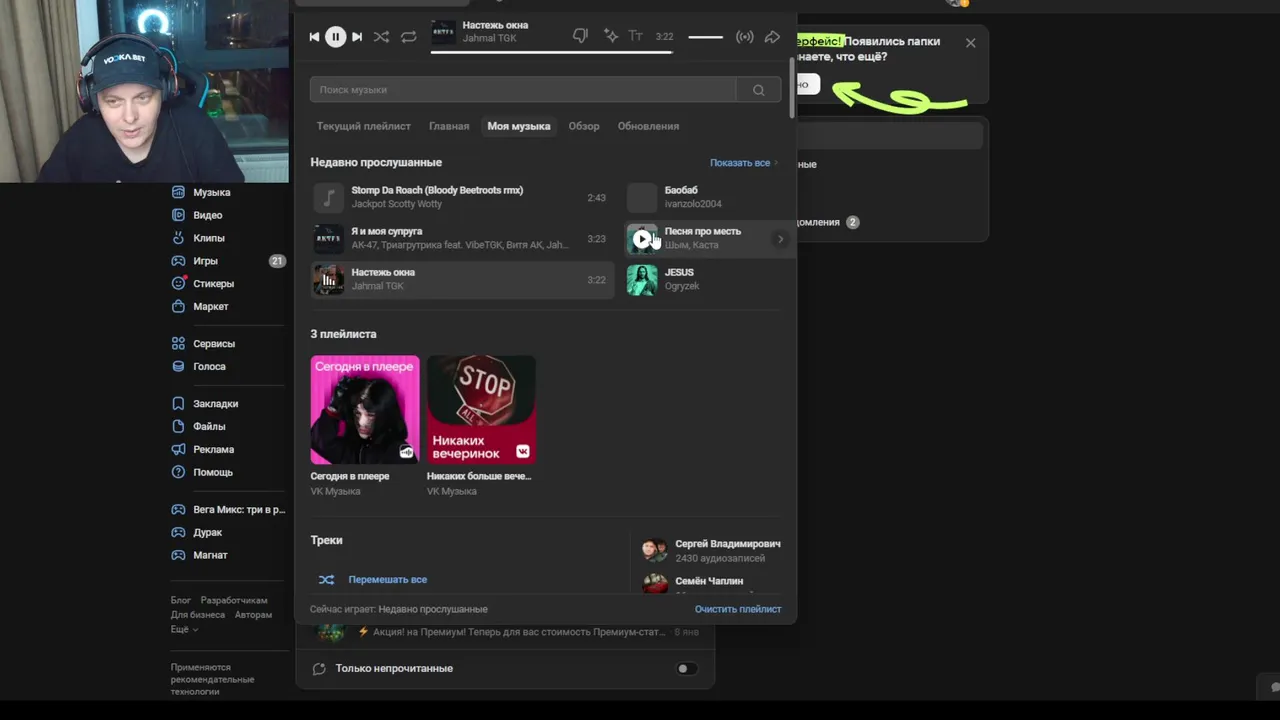This screenshot has width=1280, height=720.
Task: Open the Обзор tab
Action: point(584,126)
